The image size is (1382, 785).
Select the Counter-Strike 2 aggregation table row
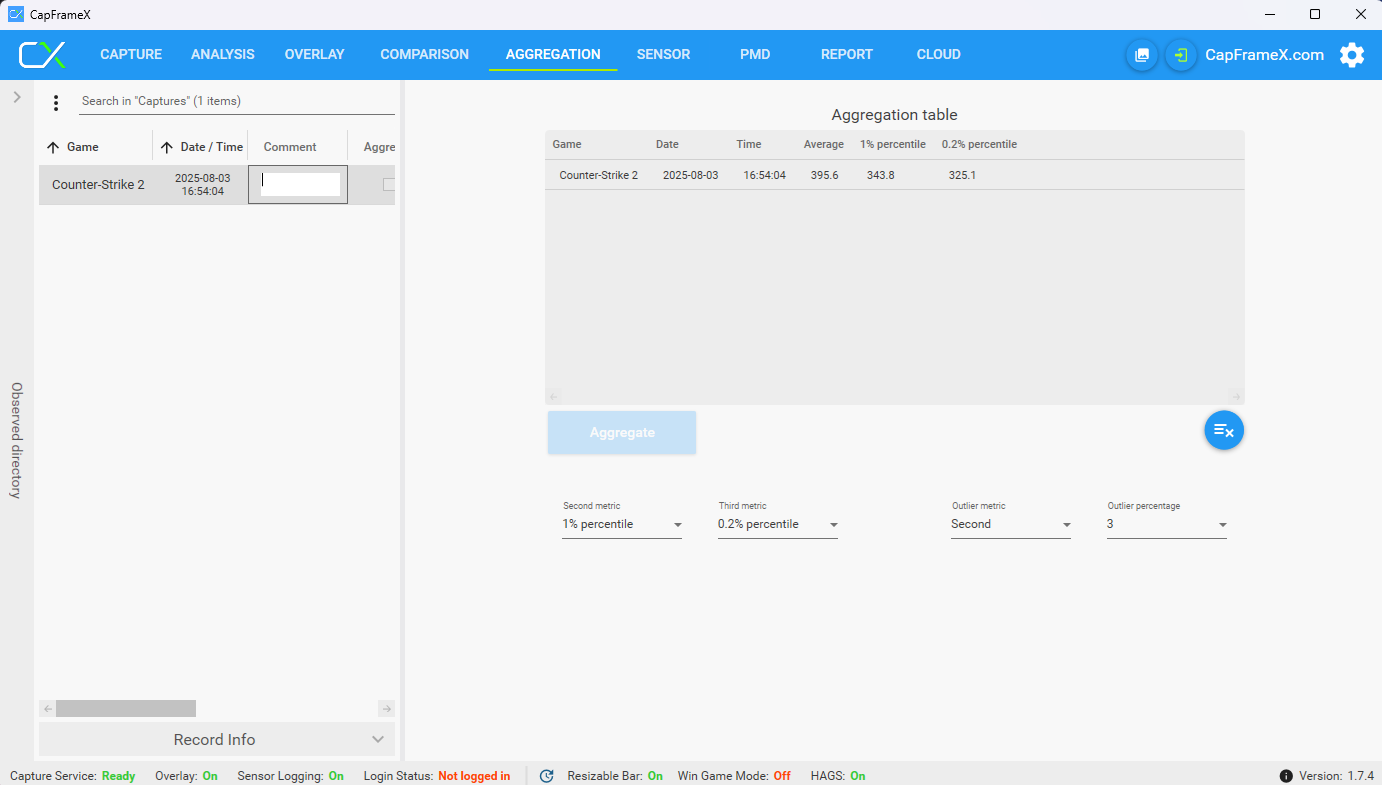click(x=895, y=175)
